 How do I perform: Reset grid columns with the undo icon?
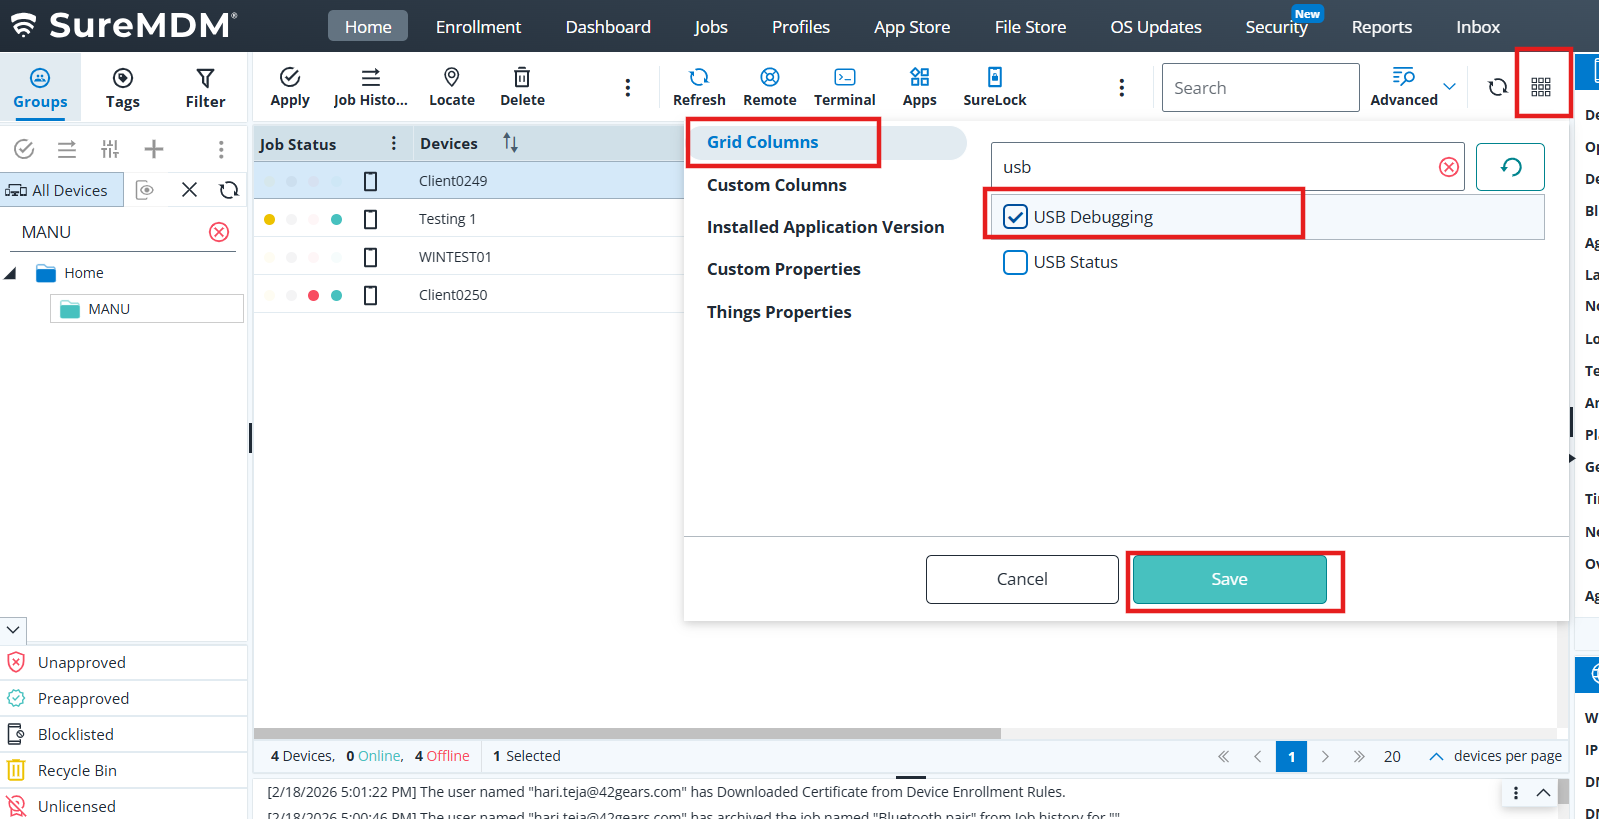click(1510, 167)
